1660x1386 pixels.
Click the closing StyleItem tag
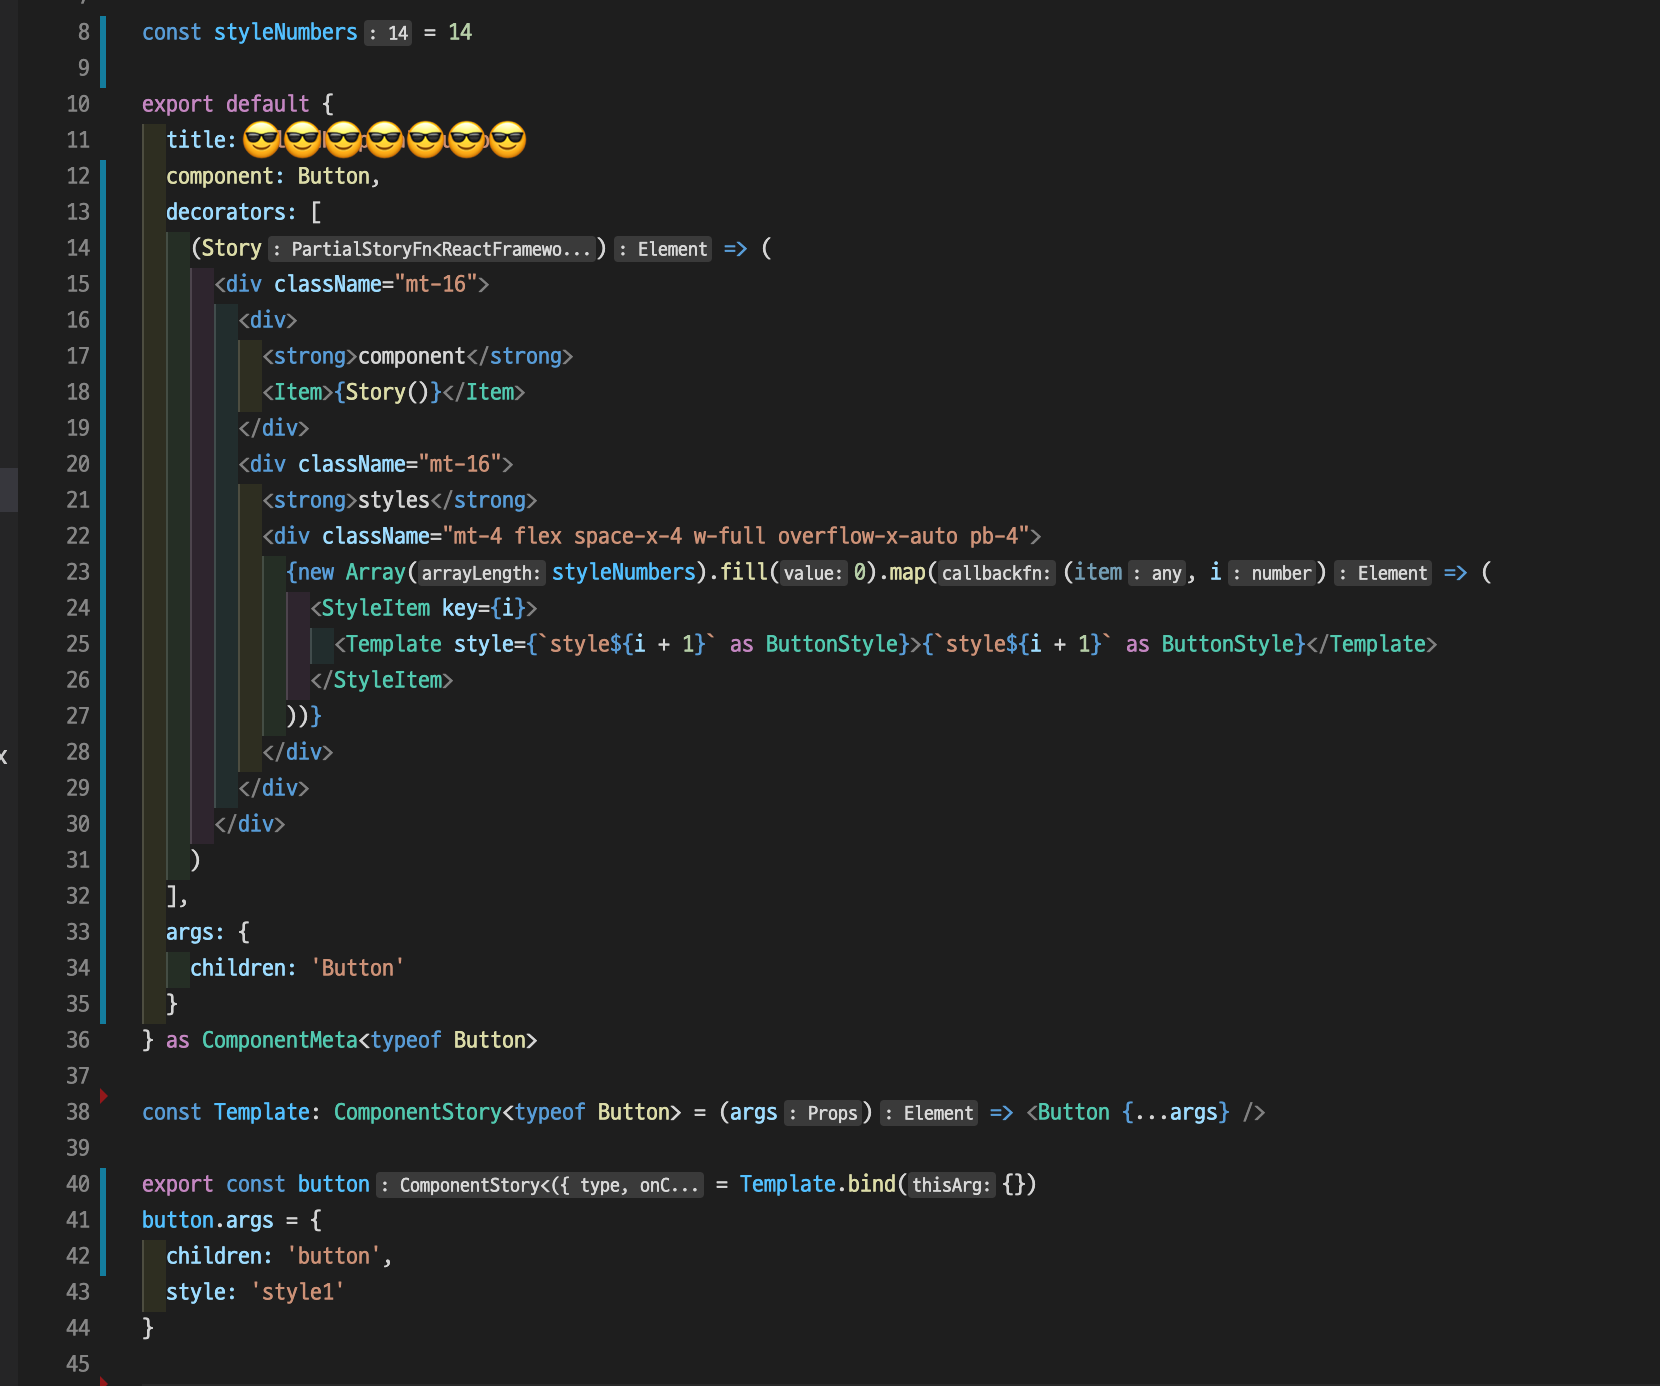click(x=381, y=680)
